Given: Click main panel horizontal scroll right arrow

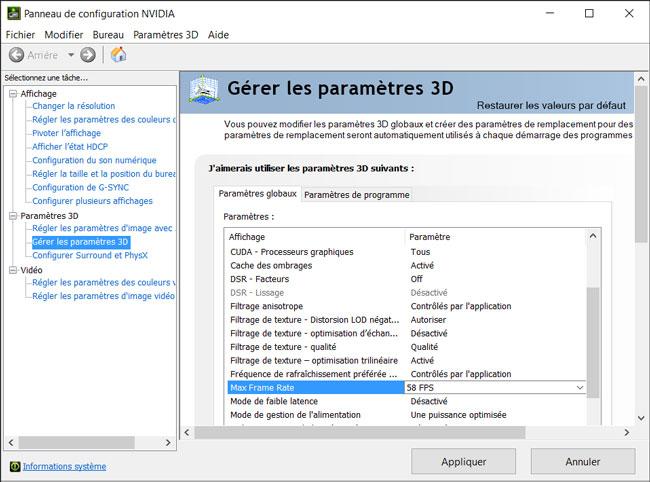Looking at the screenshot, I should tap(627, 433).
